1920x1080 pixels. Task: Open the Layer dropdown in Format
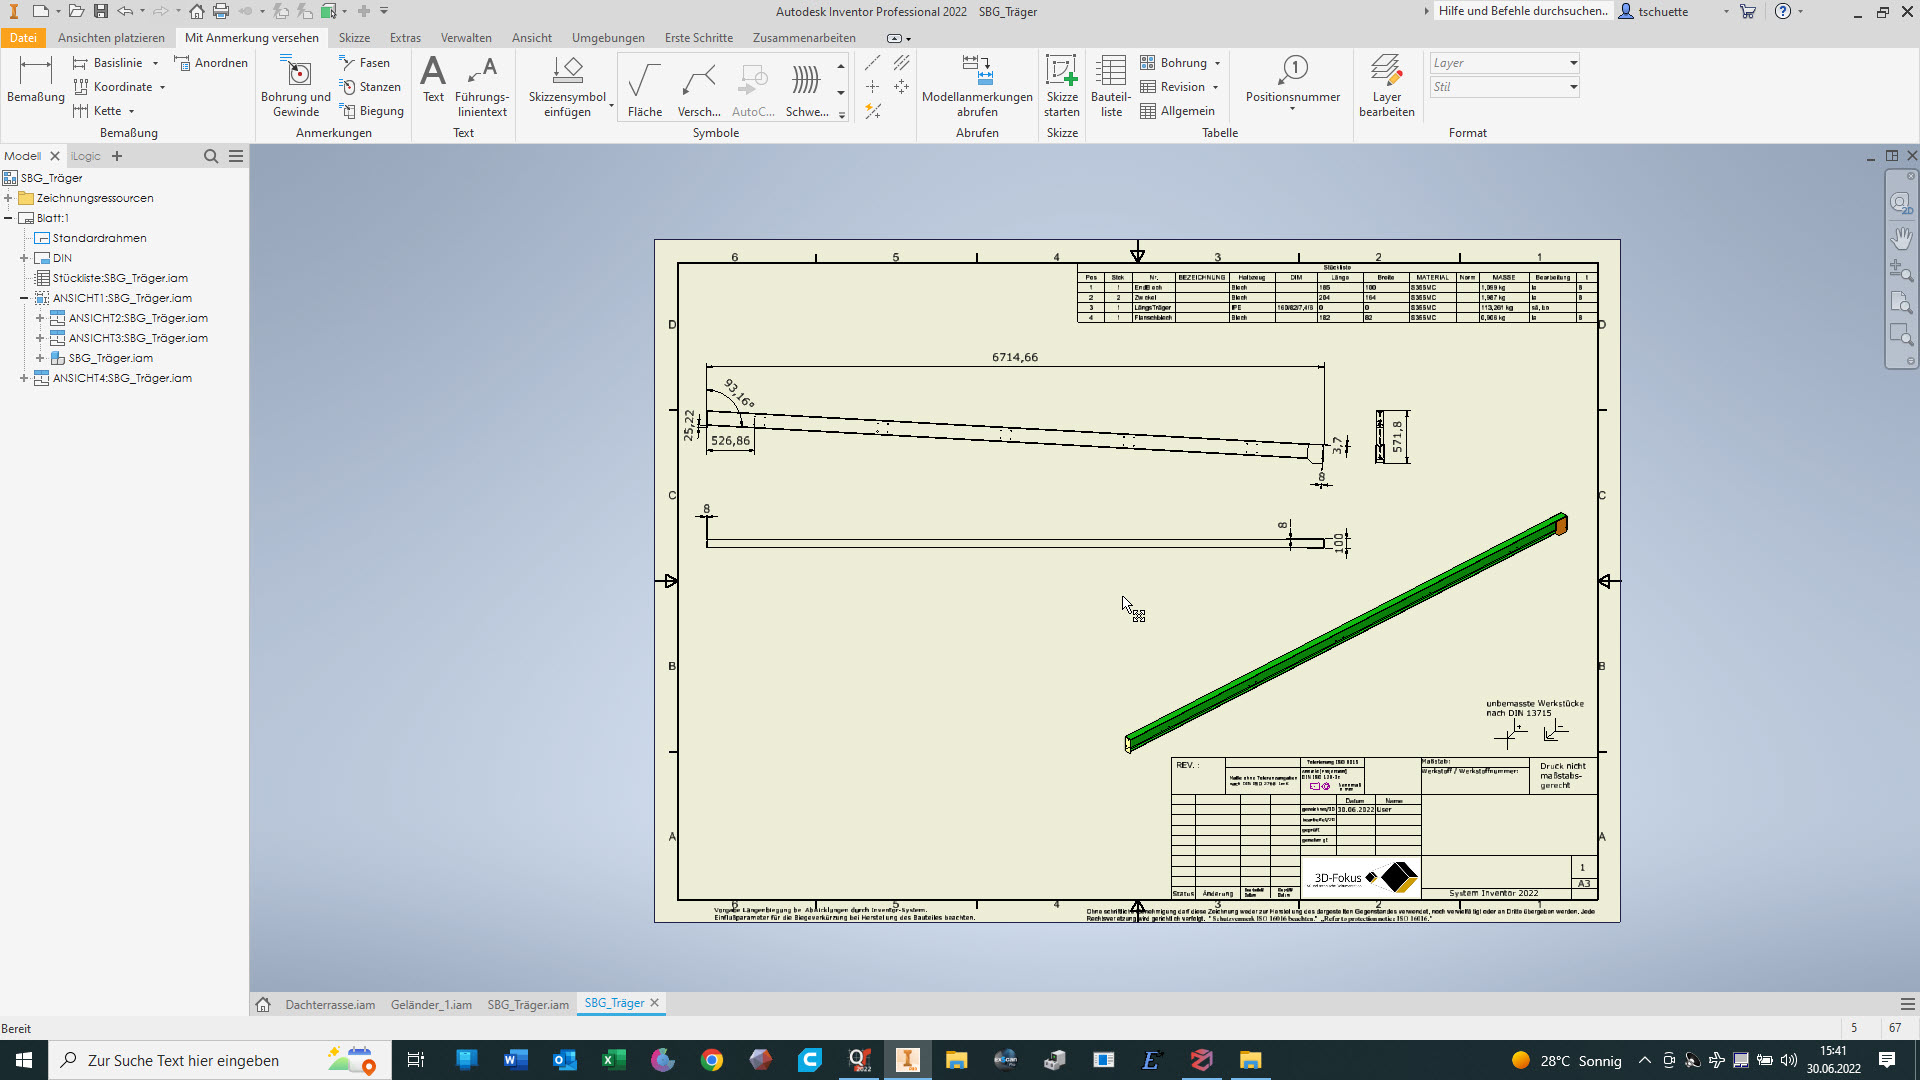(1573, 63)
